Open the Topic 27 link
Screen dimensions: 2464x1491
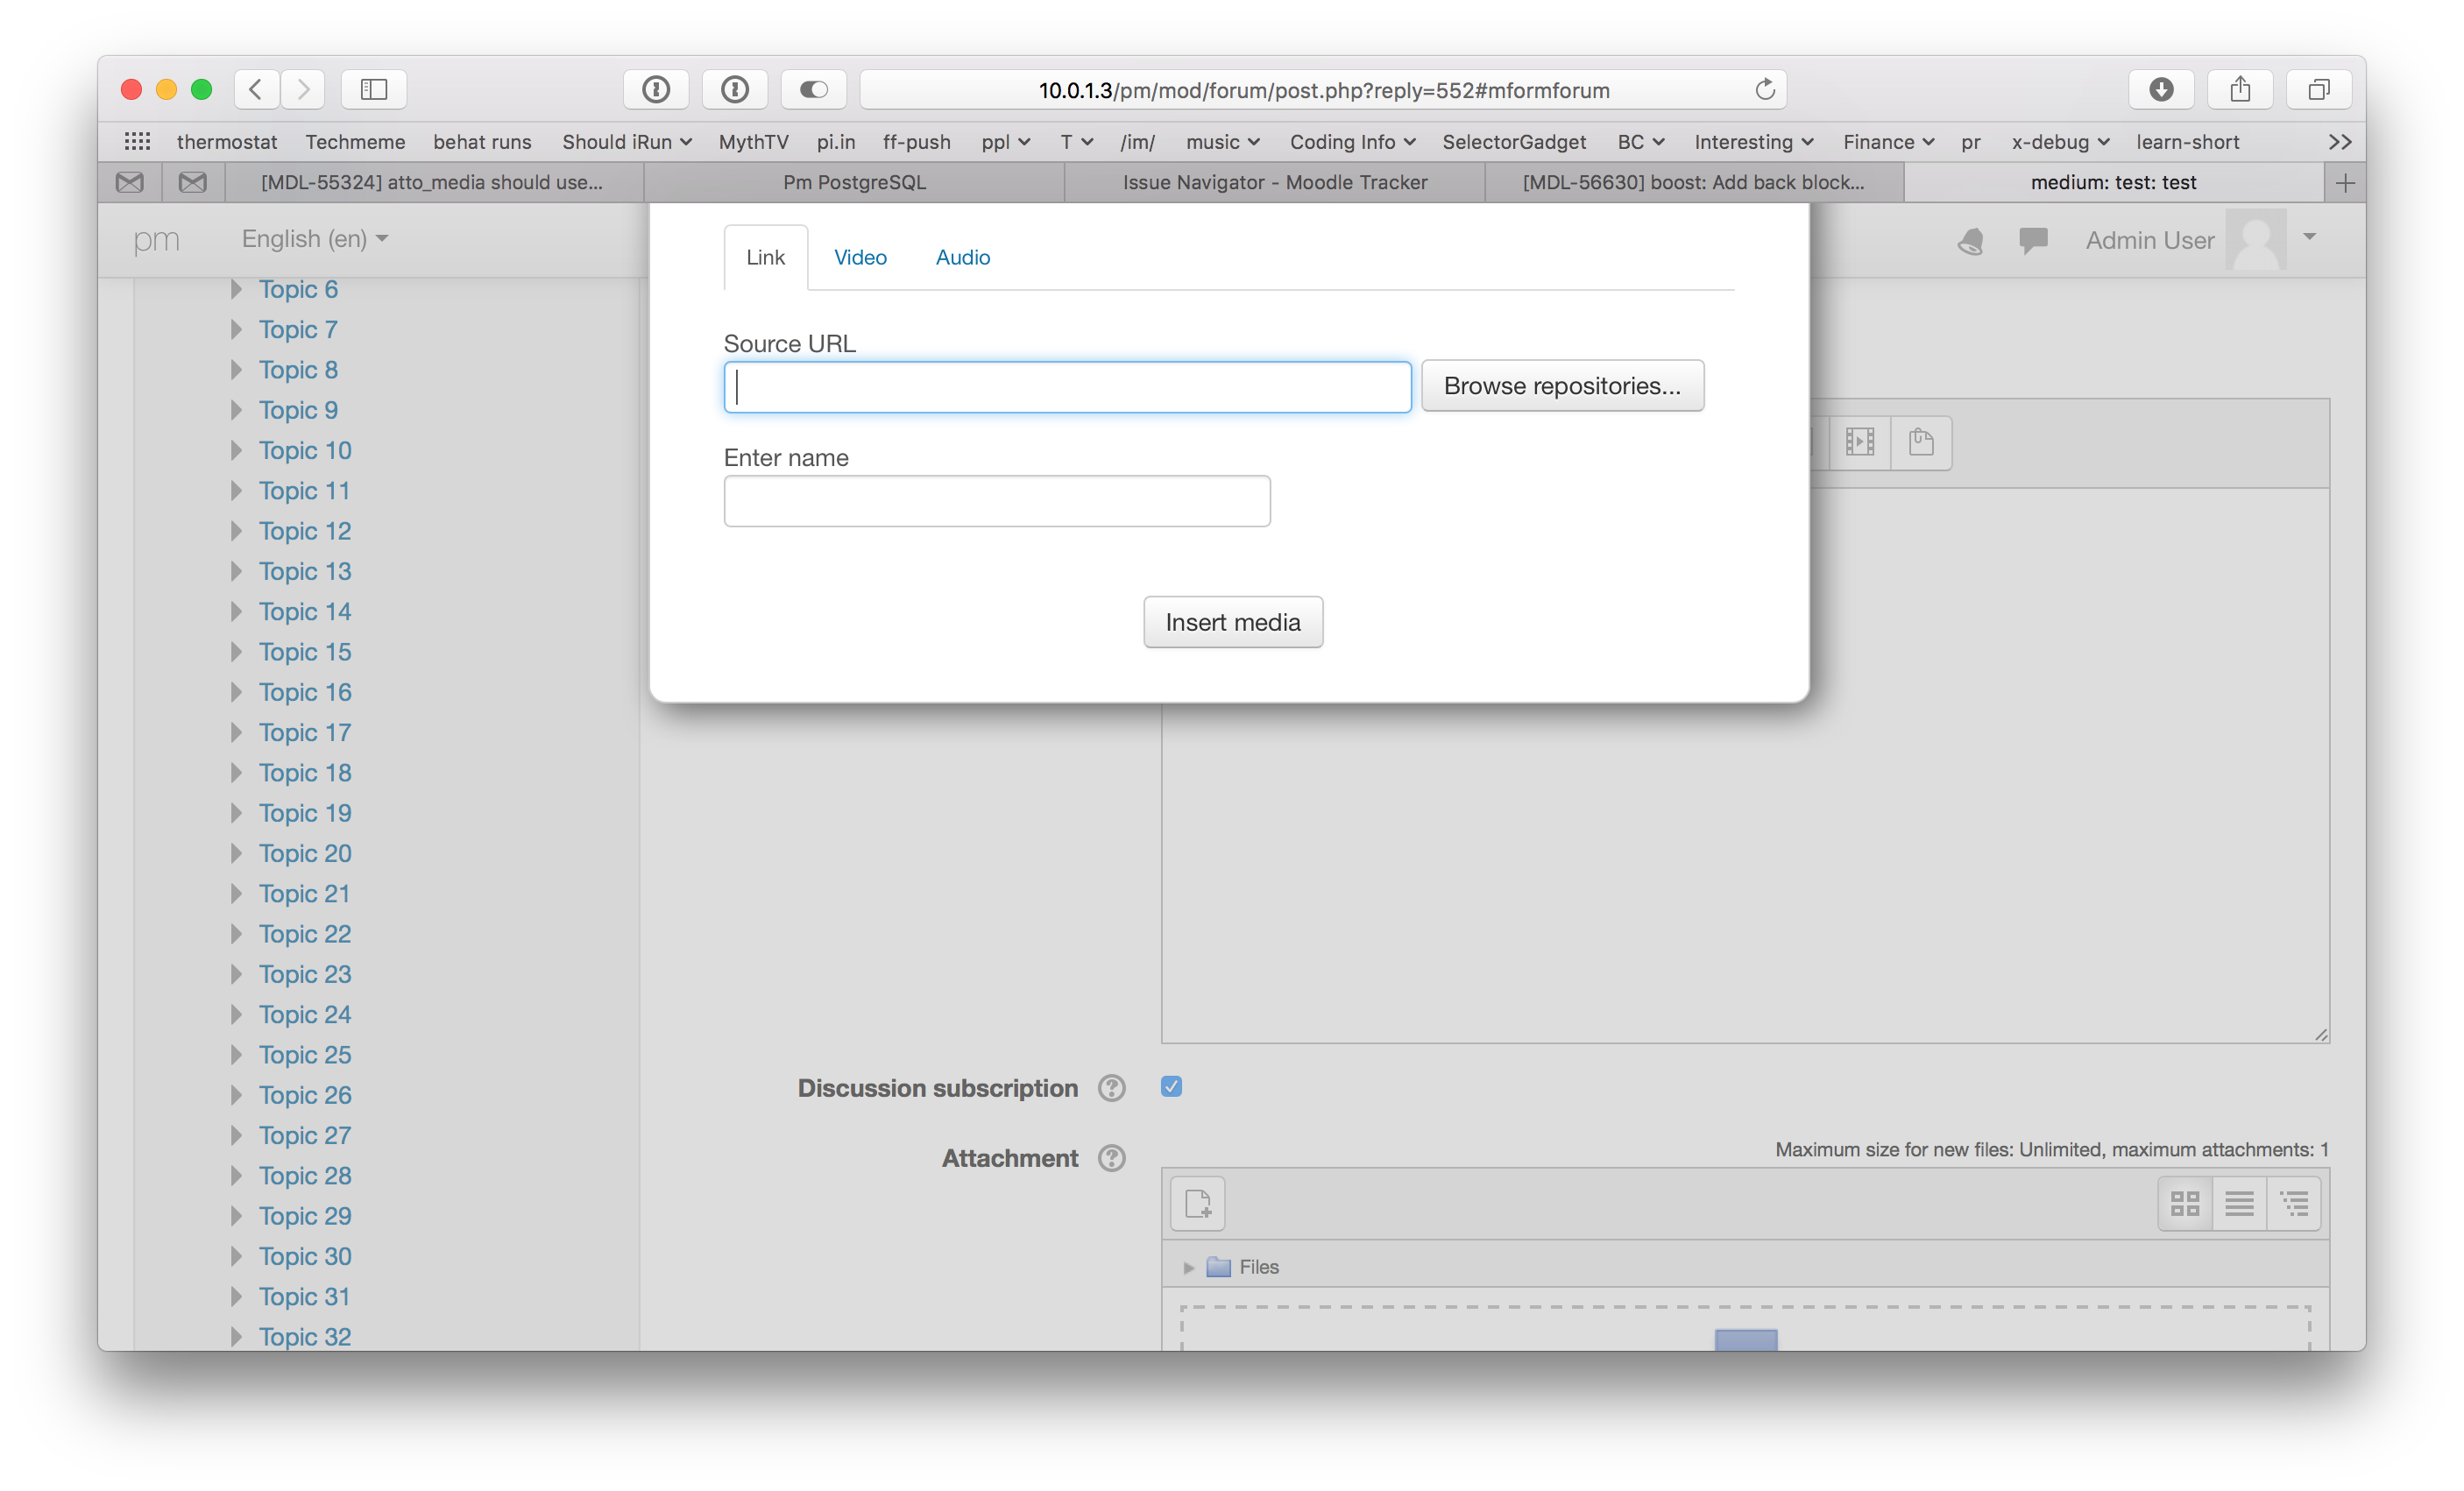click(x=305, y=1135)
